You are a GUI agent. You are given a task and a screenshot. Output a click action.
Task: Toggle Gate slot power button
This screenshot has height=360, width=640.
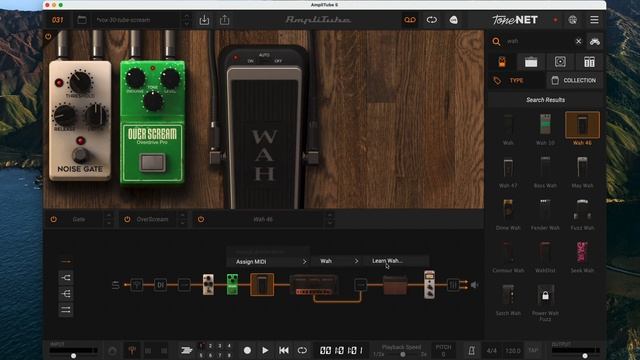tap(53, 219)
